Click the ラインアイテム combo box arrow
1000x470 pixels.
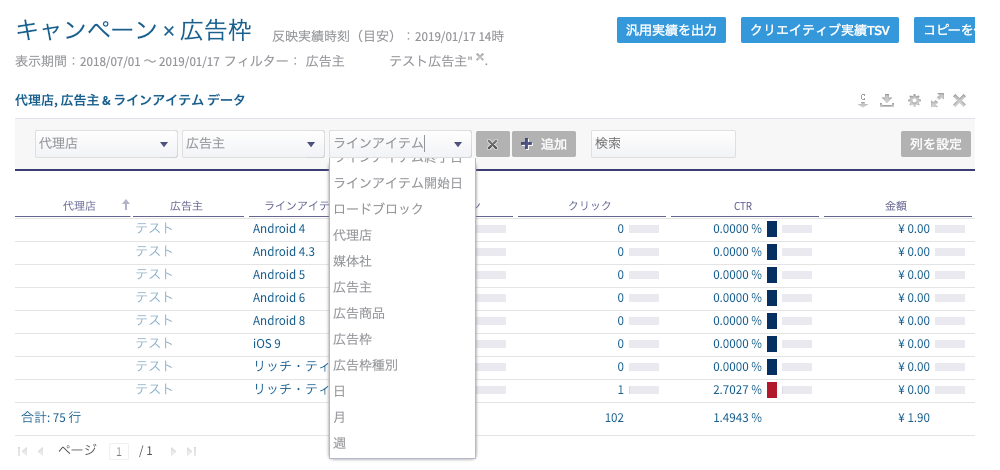click(x=458, y=145)
